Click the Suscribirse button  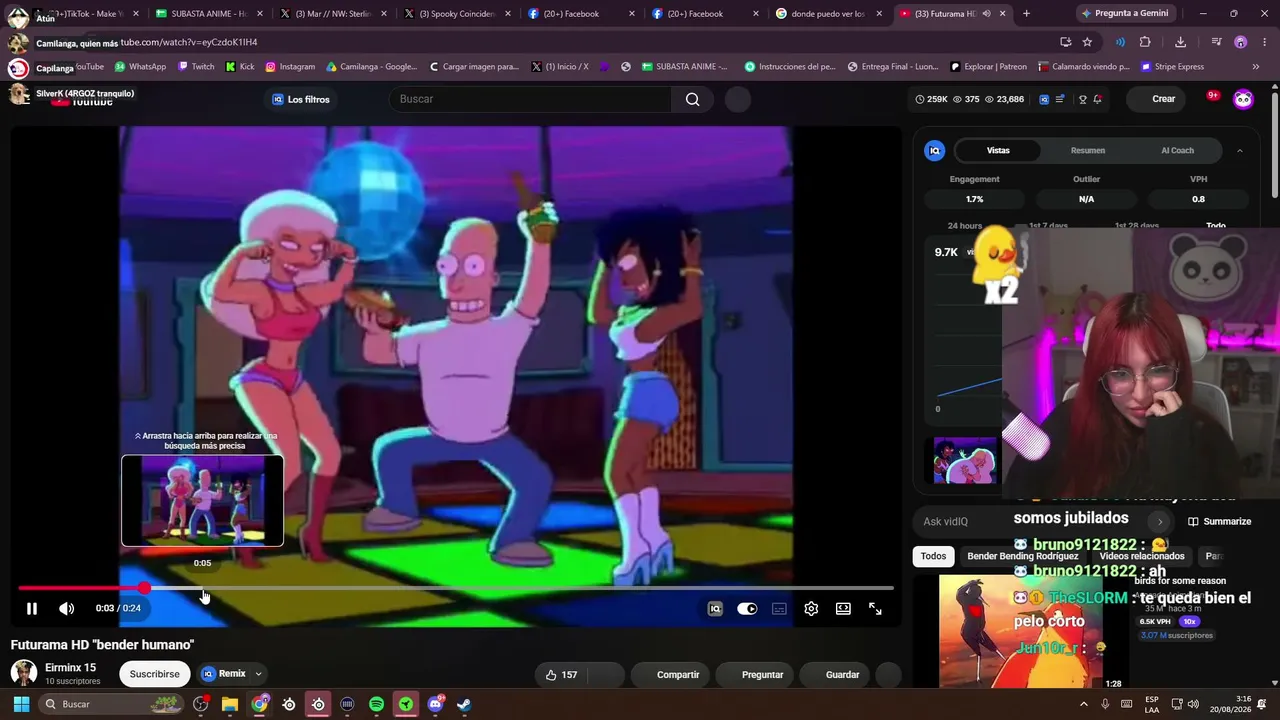click(x=155, y=674)
